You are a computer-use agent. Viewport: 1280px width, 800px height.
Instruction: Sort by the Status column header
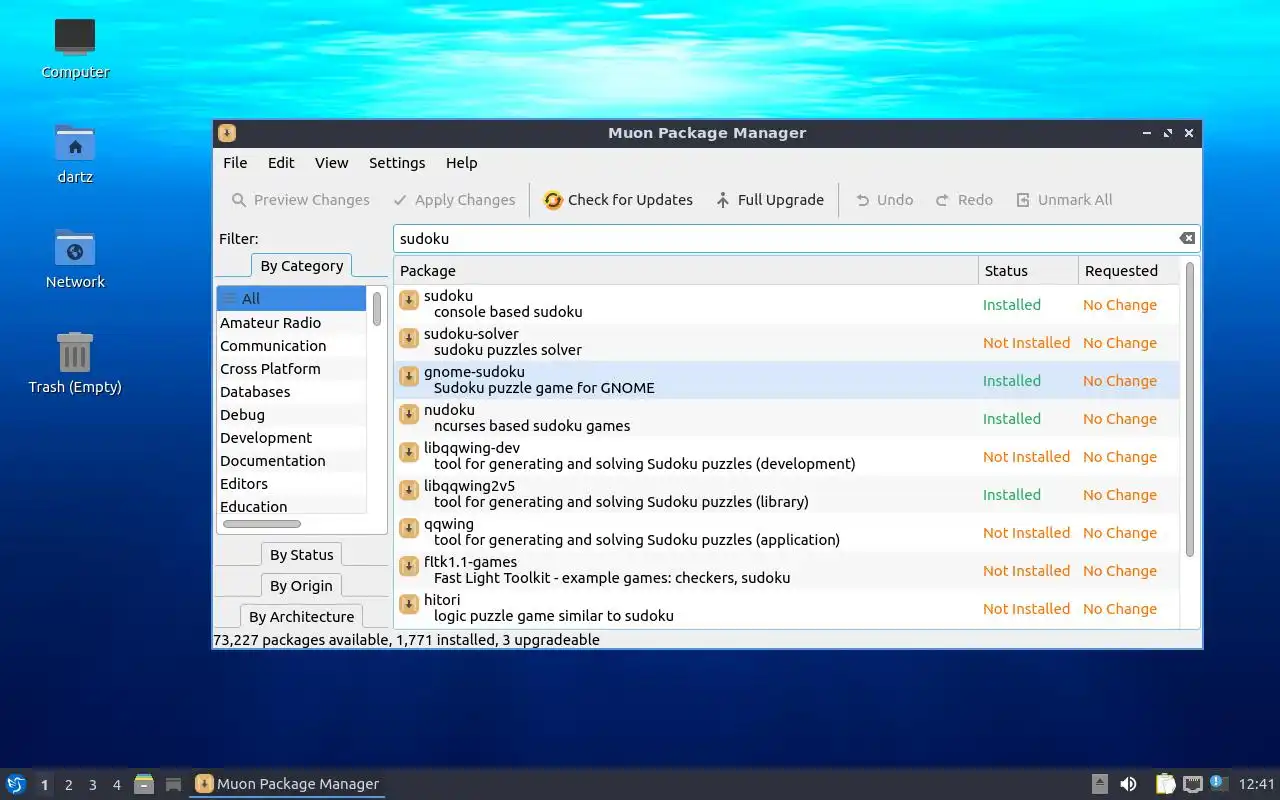pos(1028,271)
